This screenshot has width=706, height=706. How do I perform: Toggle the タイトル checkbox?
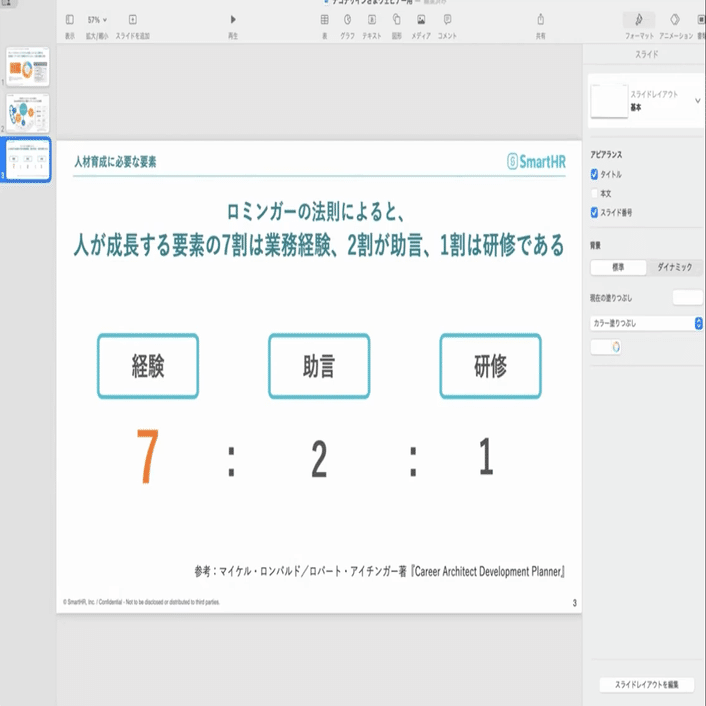click(x=594, y=174)
